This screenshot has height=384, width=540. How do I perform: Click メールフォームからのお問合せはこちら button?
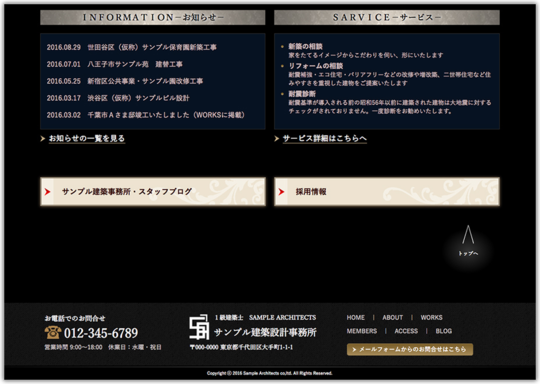pos(410,349)
